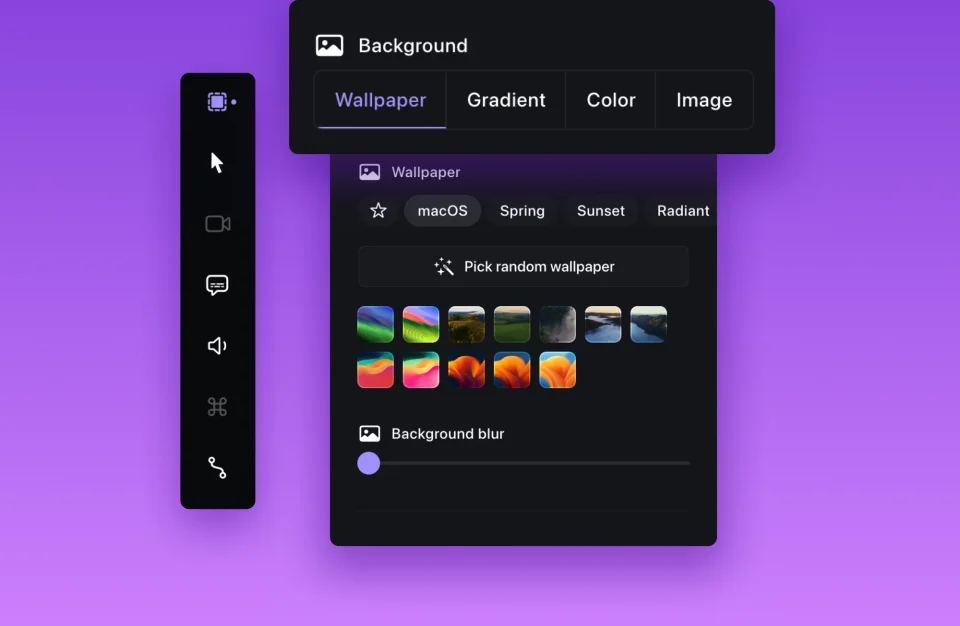Screen dimensions: 960x626
Task: Choose the pink-green wave wallpaper thumbnail
Action: click(421, 370)
